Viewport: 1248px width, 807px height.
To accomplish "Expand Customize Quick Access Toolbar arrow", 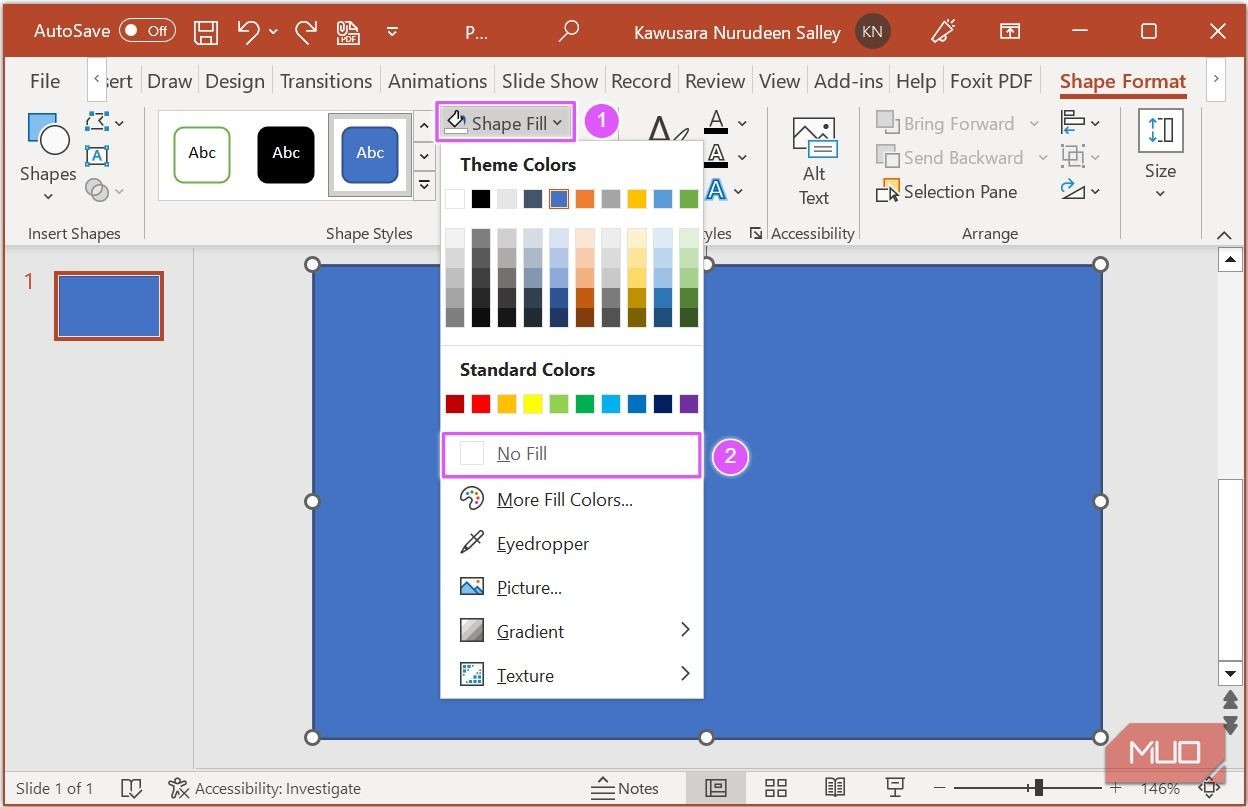I will (391, 32).
